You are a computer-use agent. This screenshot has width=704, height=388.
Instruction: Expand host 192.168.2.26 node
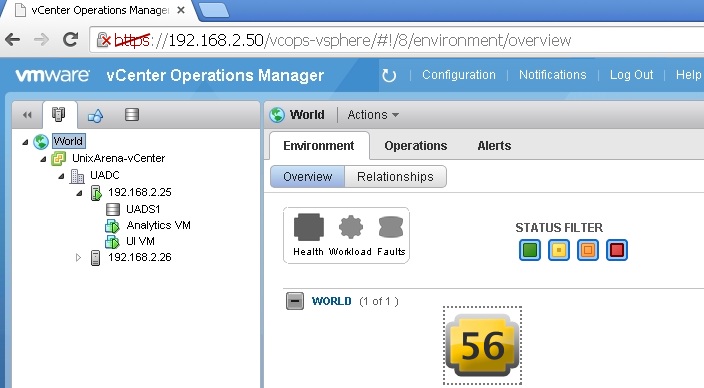click(78, 257)
